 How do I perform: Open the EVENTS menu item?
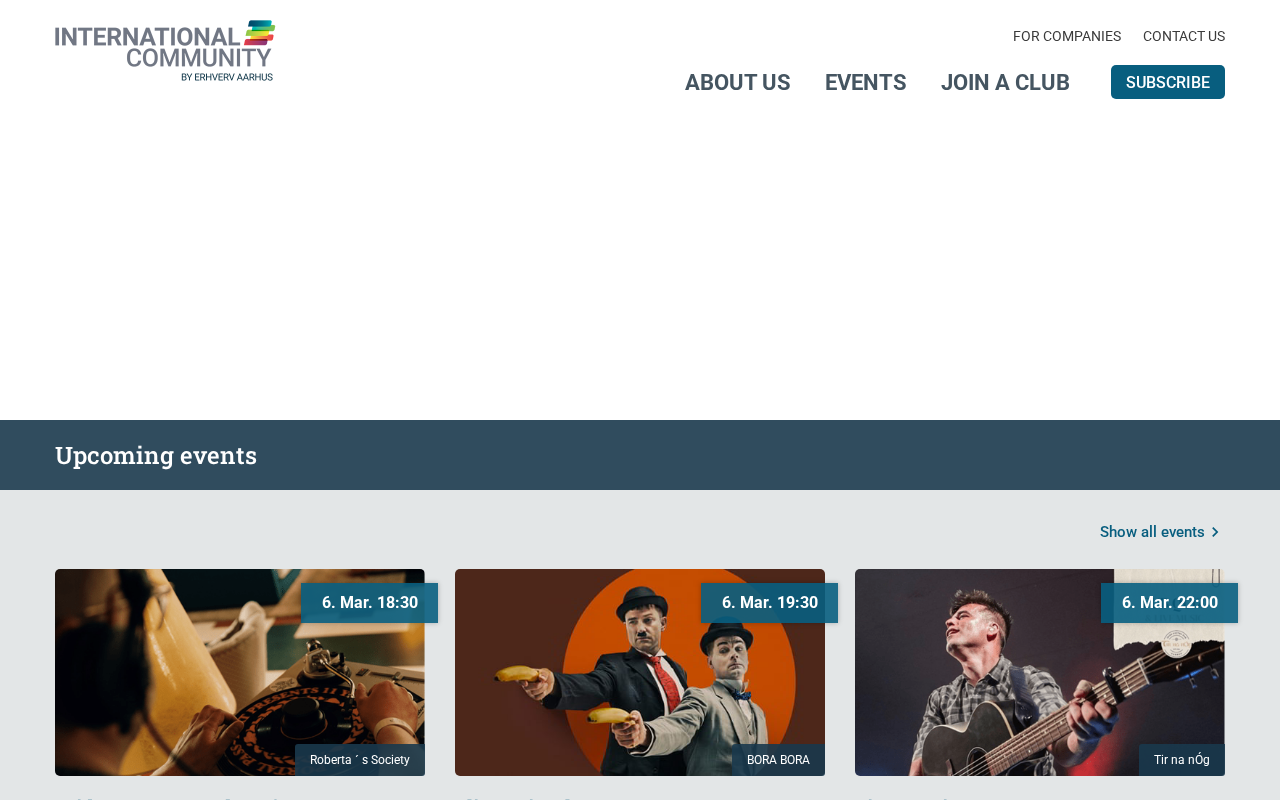pos(865,82)
